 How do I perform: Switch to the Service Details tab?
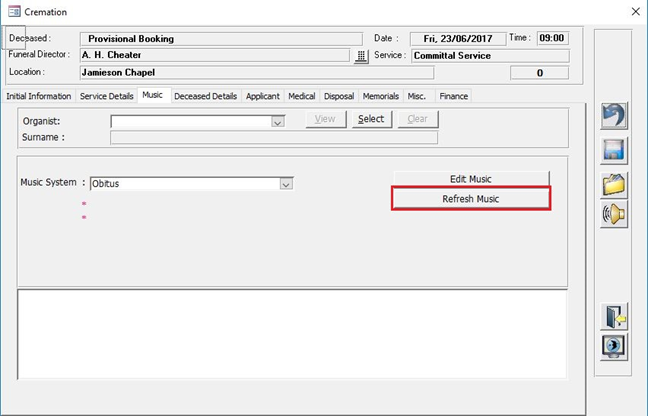pos(107,96)
